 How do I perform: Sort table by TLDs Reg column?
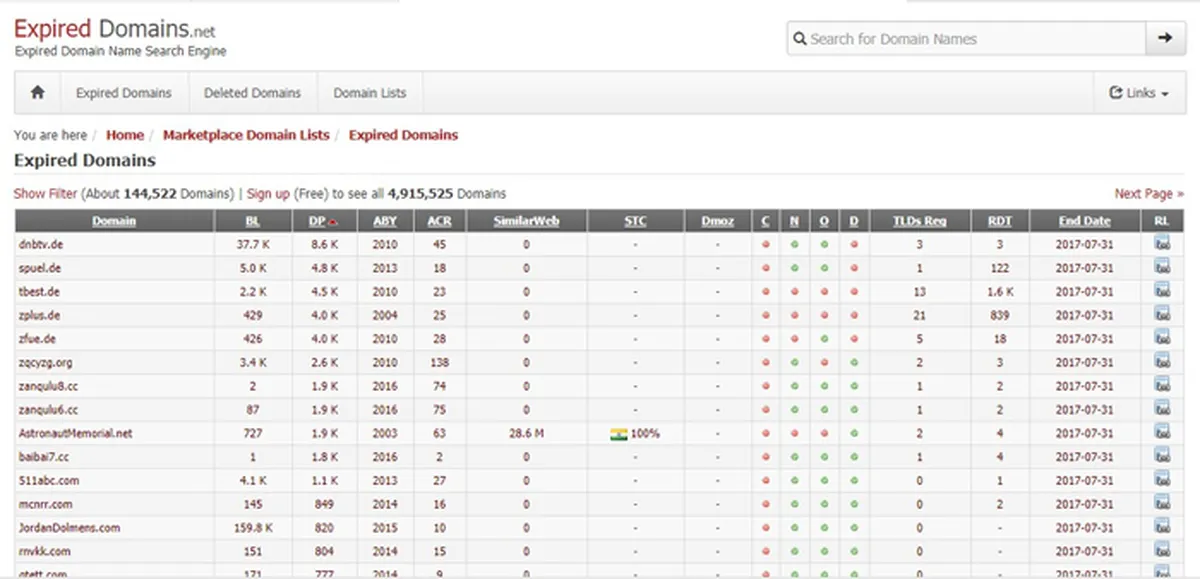(x=920, y=221)
